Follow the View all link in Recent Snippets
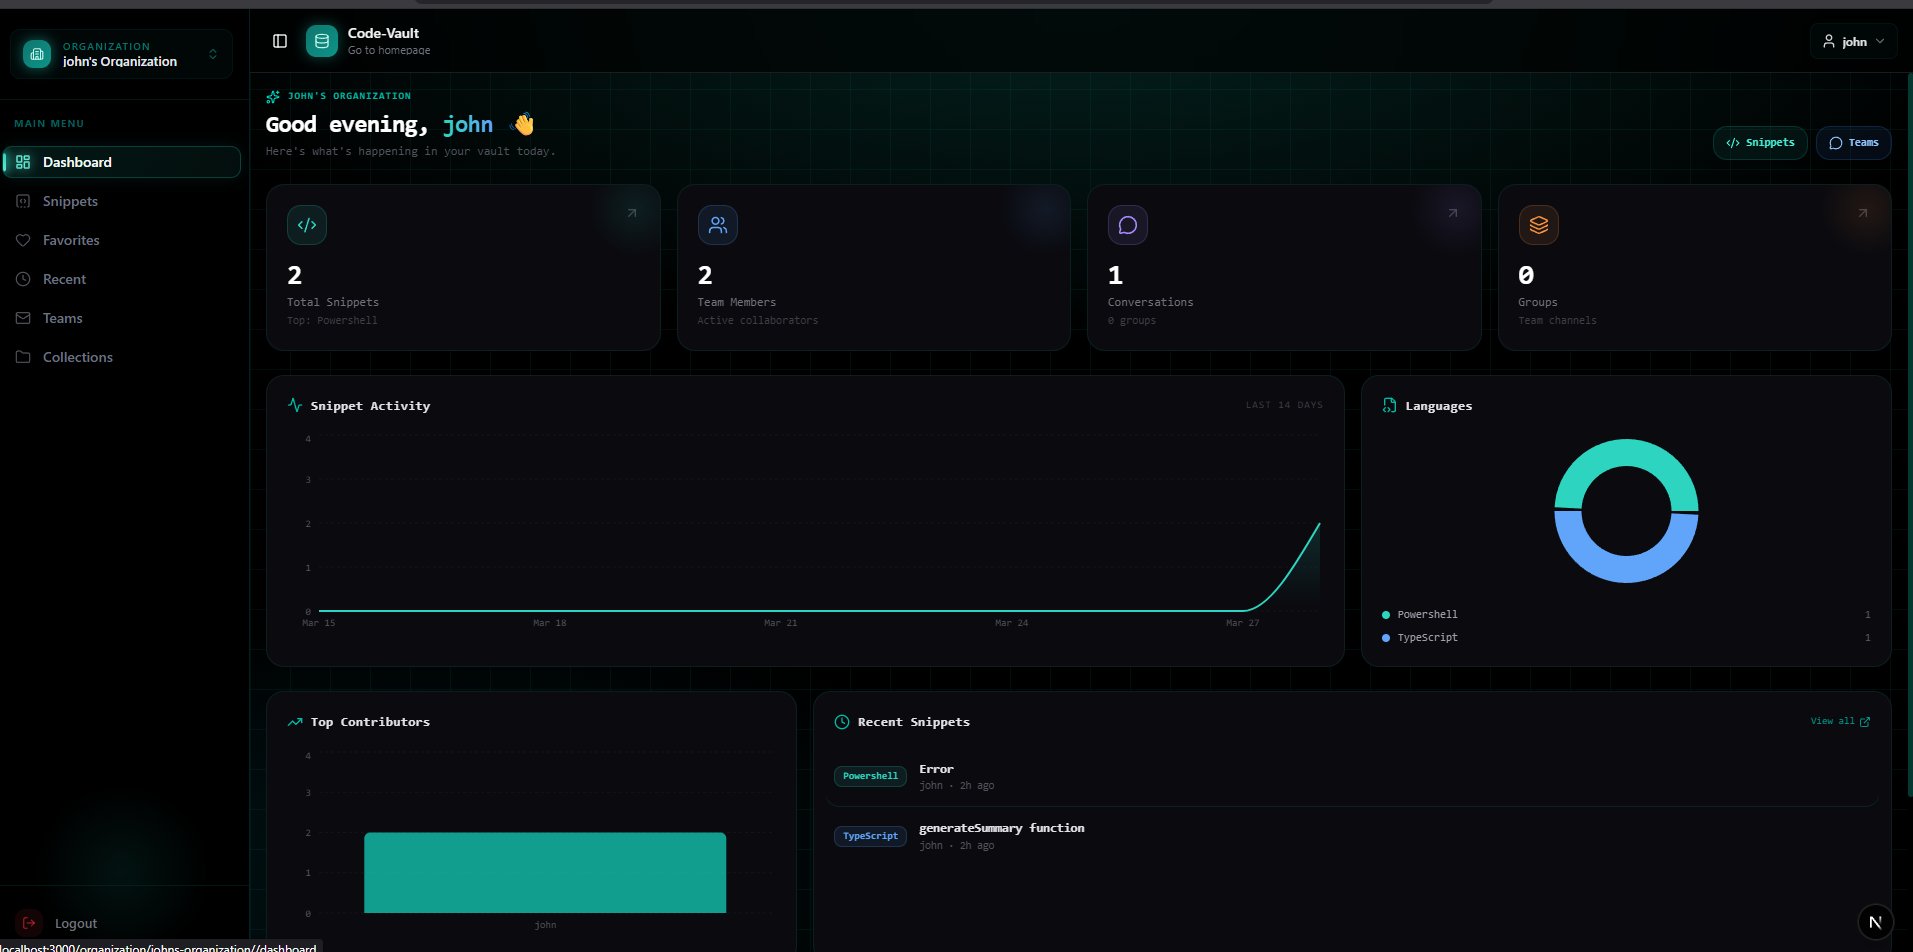Viewport: 1913px width, 952px height. pyautogui.click(x=1840, y=721)
